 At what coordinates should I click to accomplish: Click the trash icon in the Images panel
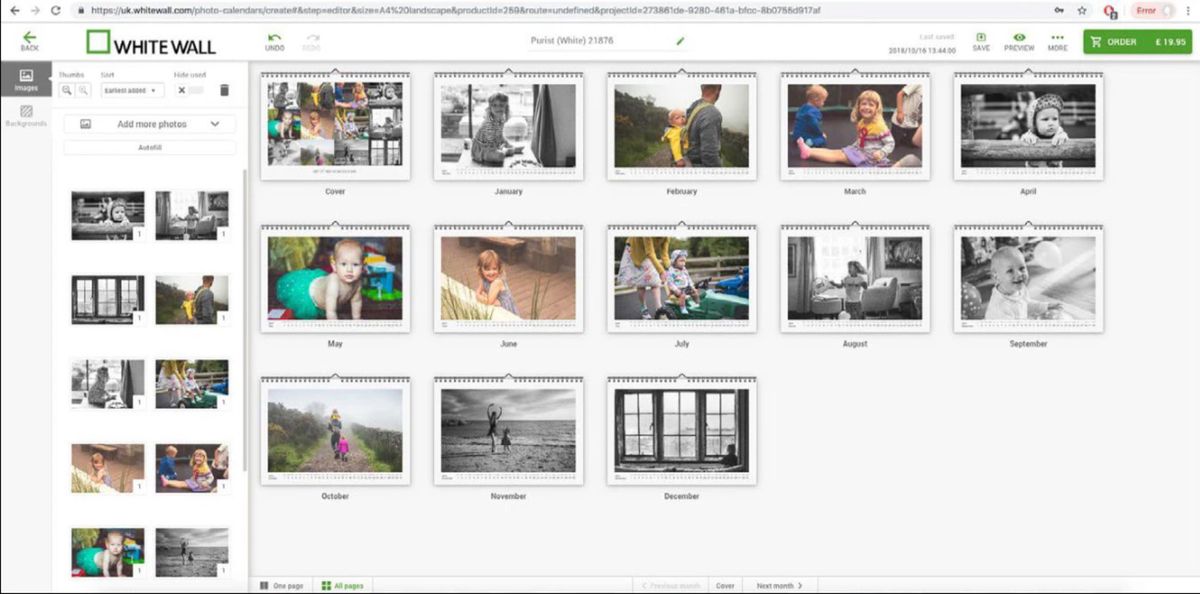coord(224,90)
